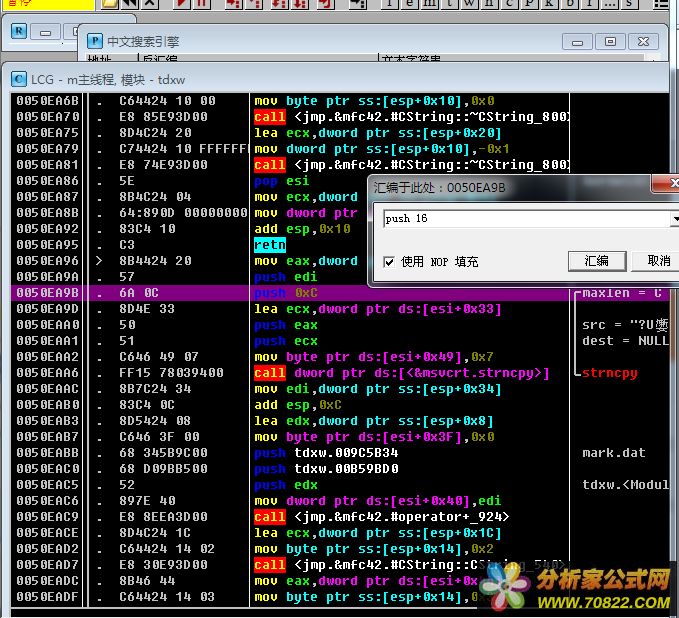Toggle 使用 NOP 填充 checkbox

coord(389,262)
